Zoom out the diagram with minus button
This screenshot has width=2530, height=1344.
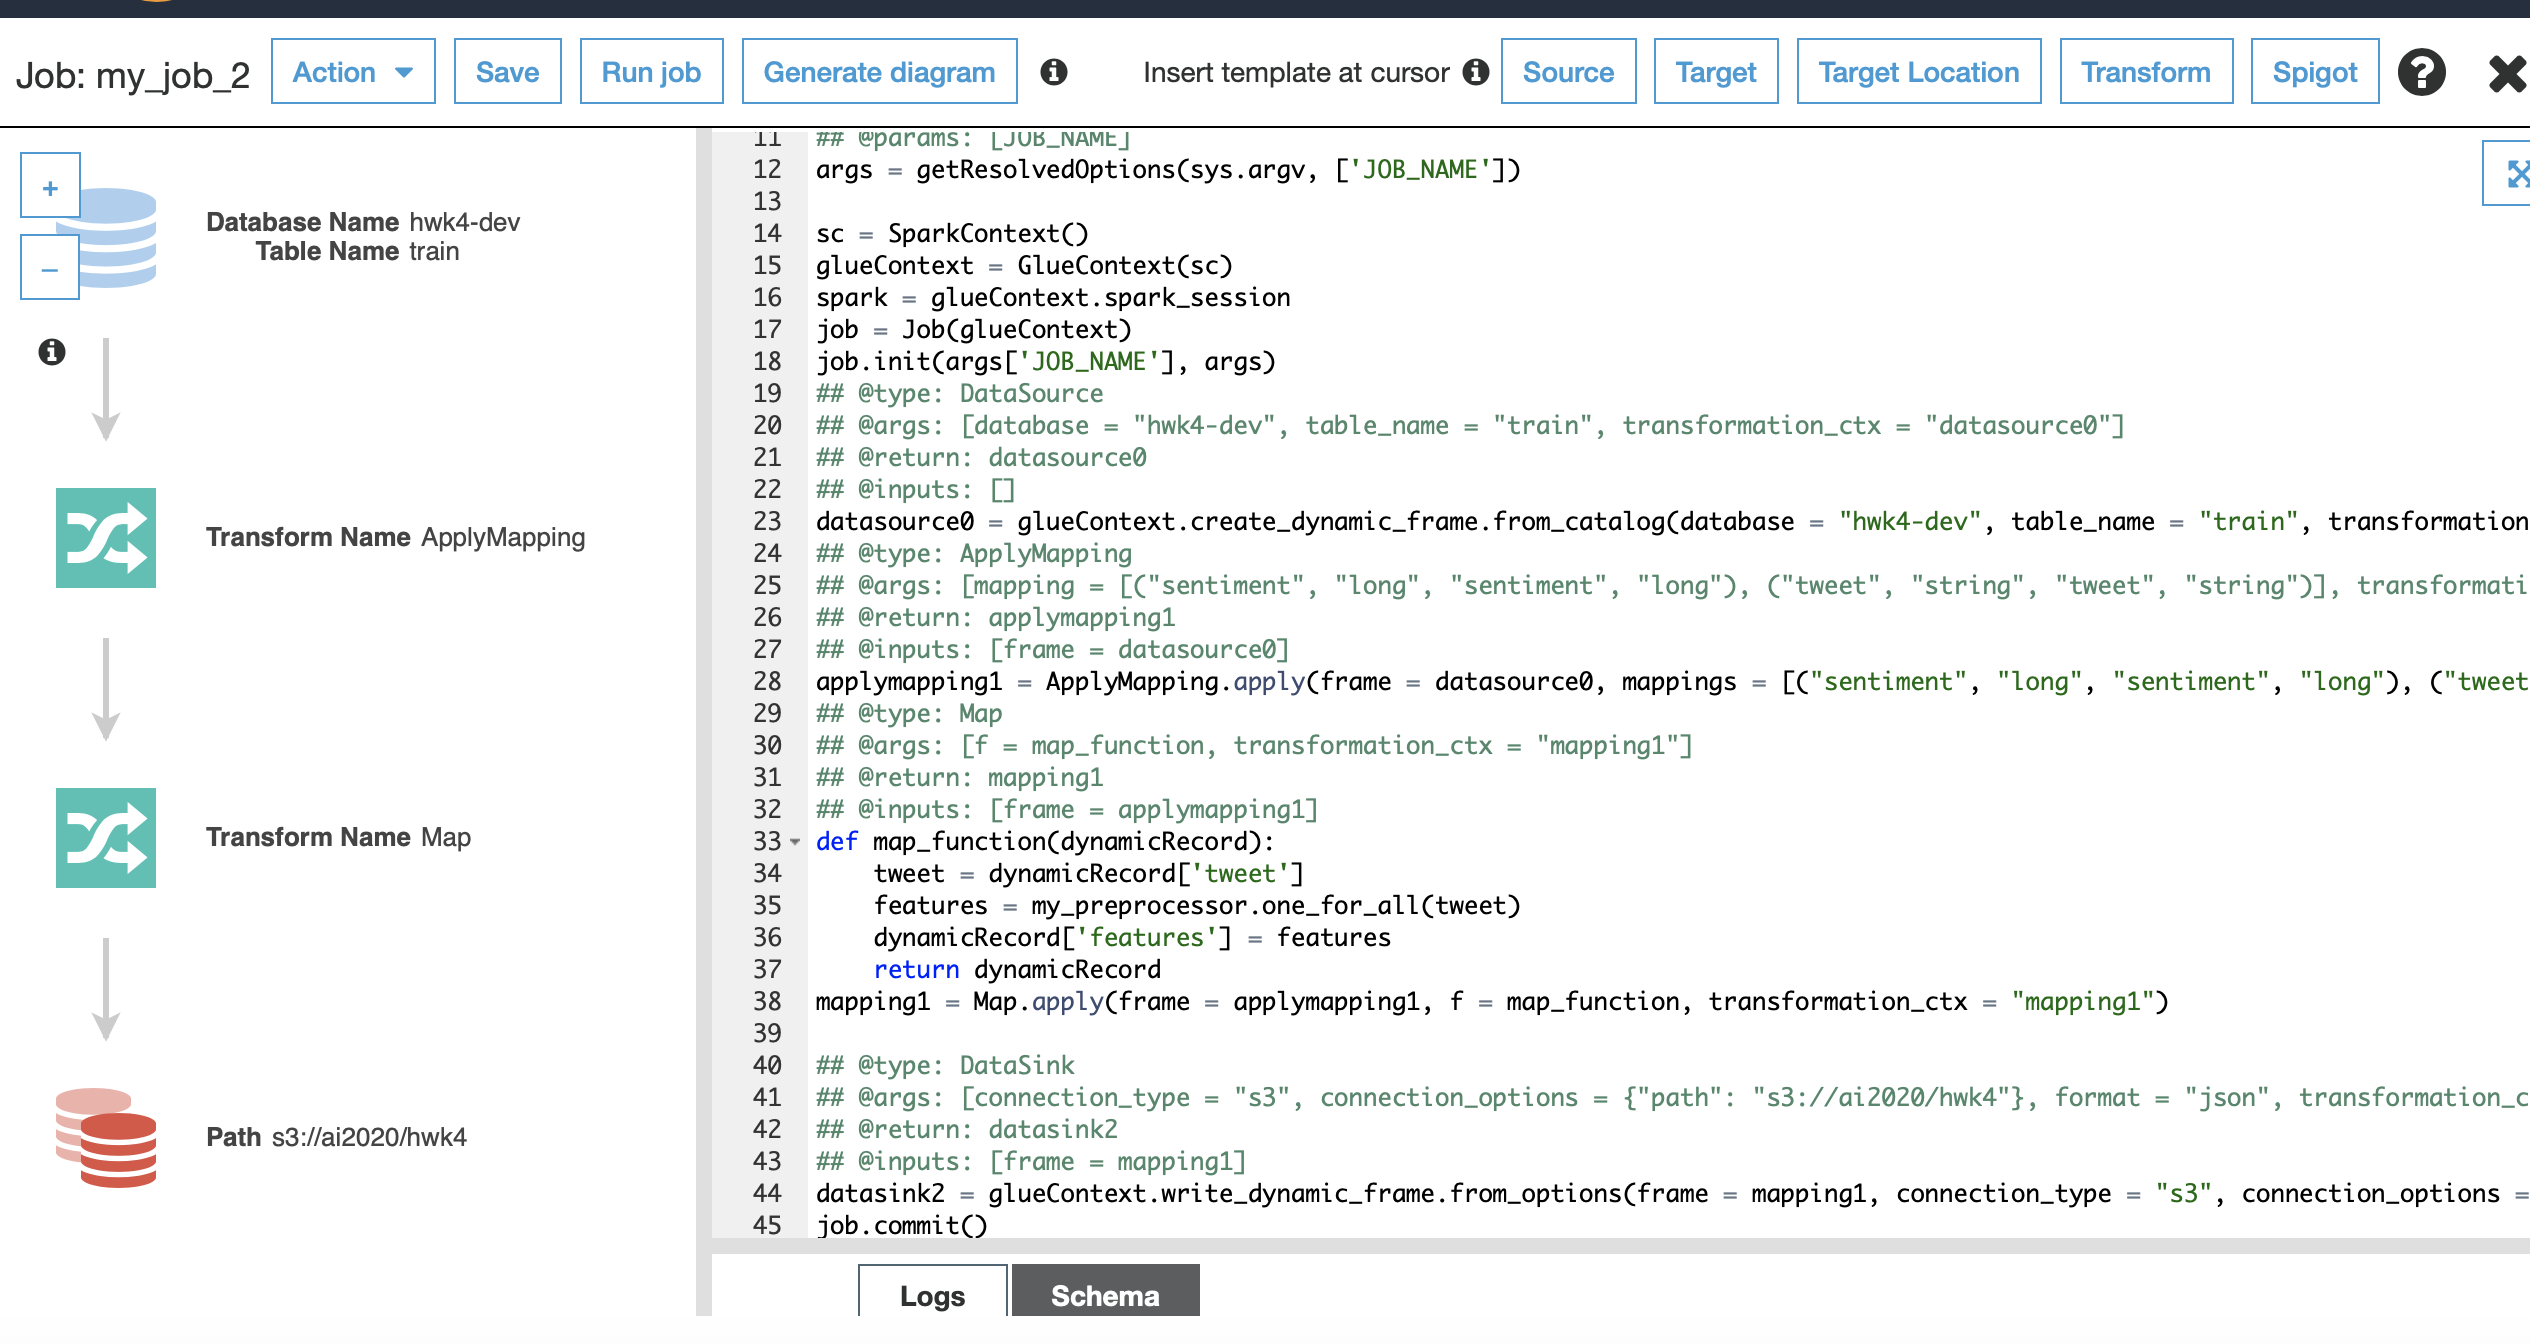tap(50, 269)
